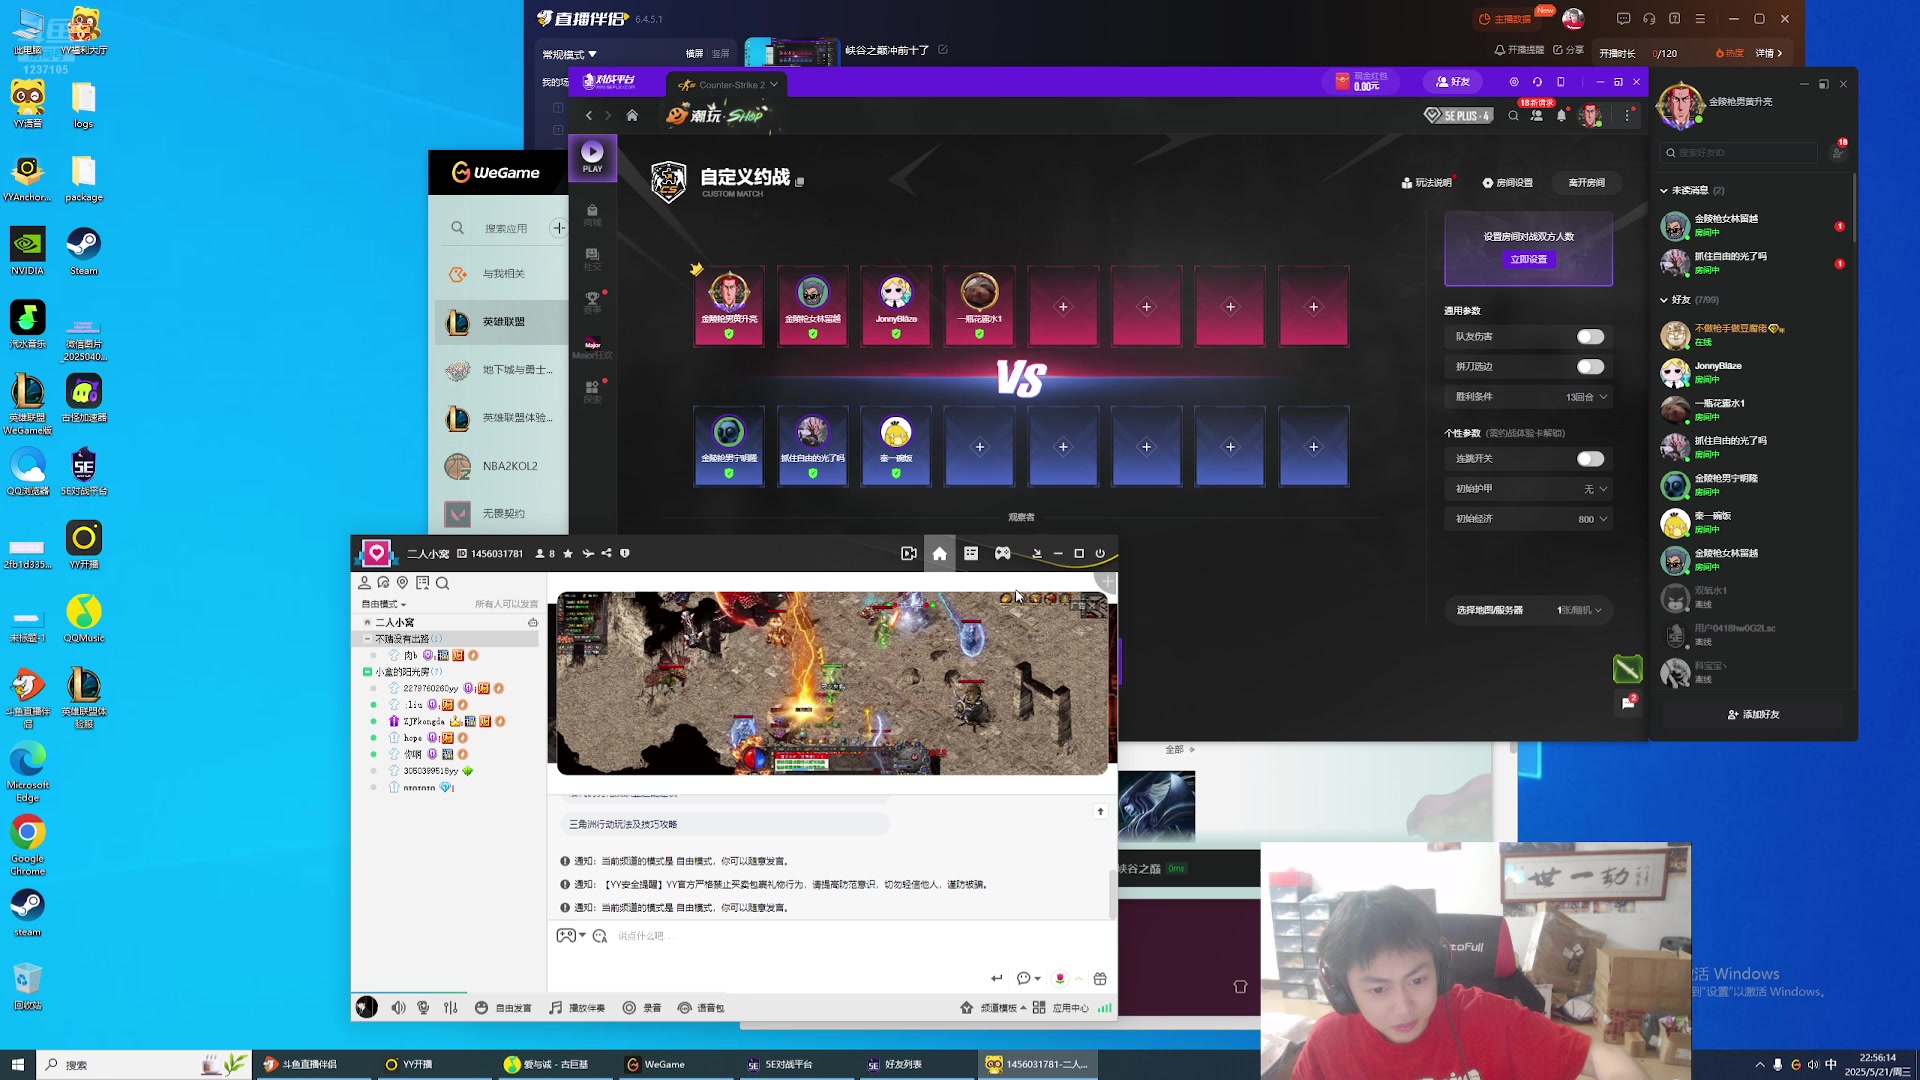Click the YY chat input field
Image resolution: width=1920 pixels, height=1080 pixels.
point(830,936)
